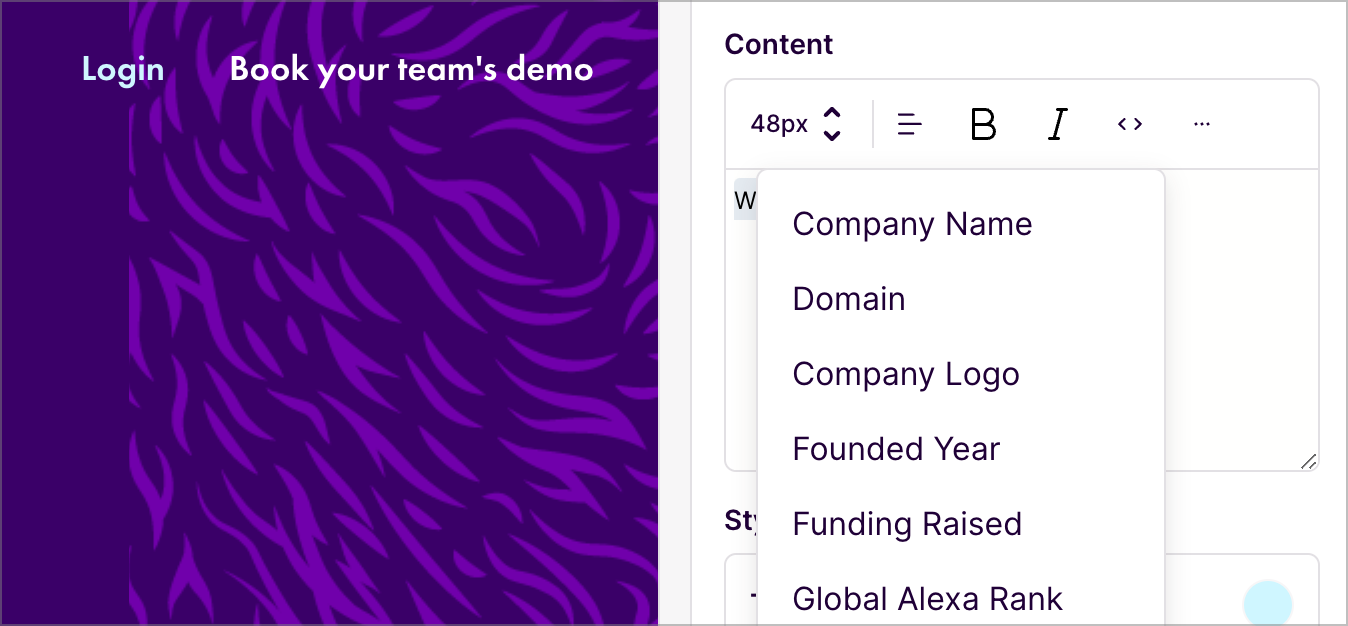This screenshot has width=1348, height=626.
Task: Decrease font size with down arrow
Action: click(832, 135)
